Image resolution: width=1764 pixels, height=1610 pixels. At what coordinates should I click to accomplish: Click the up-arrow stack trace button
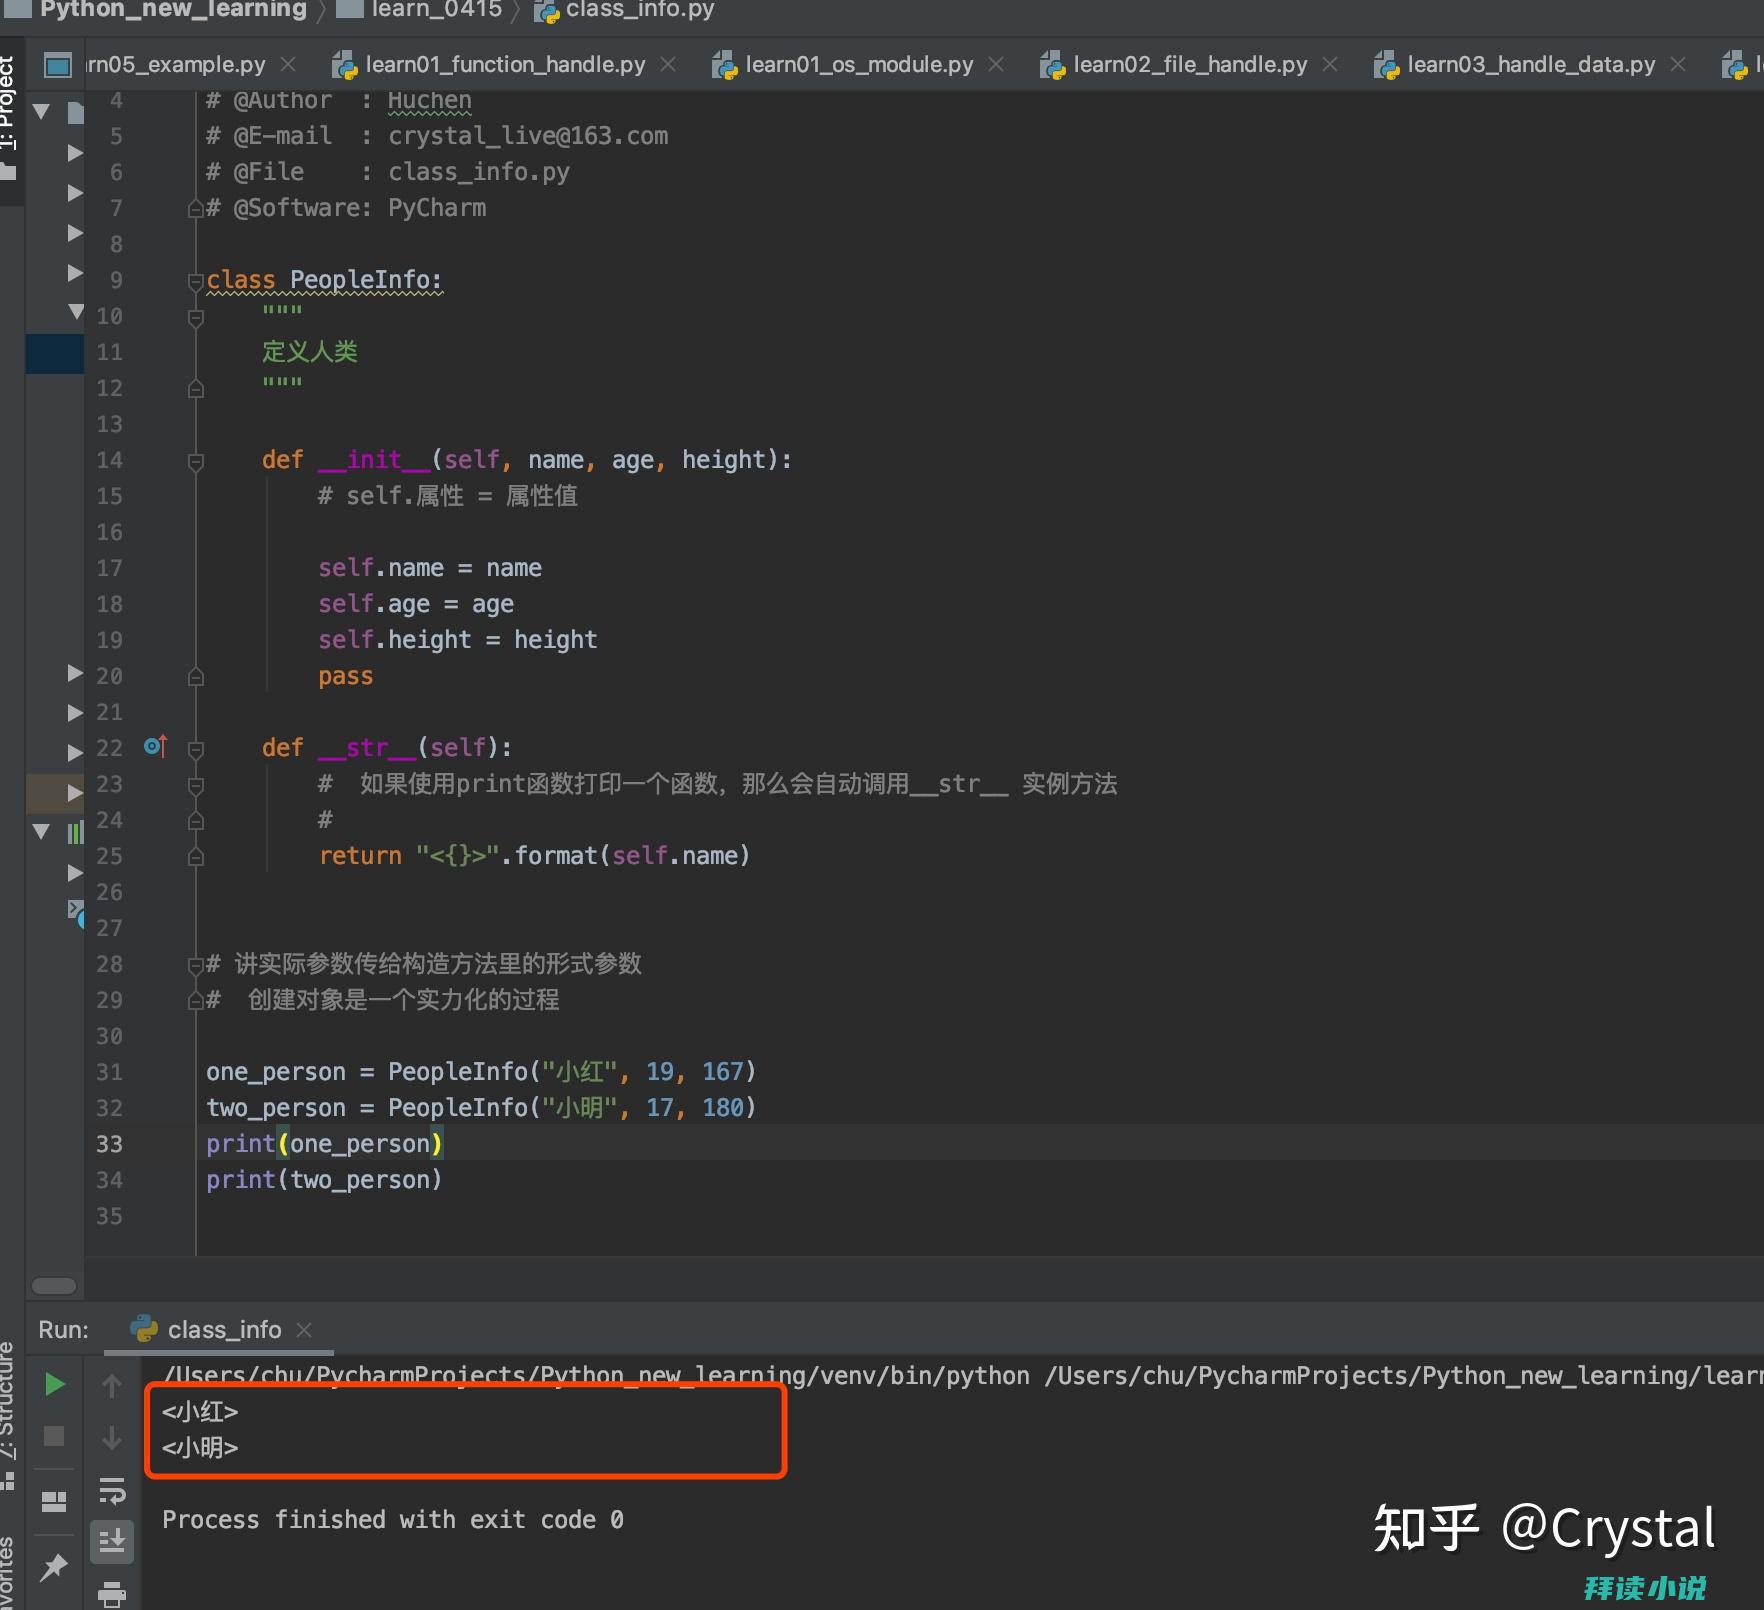(112, 1386)
